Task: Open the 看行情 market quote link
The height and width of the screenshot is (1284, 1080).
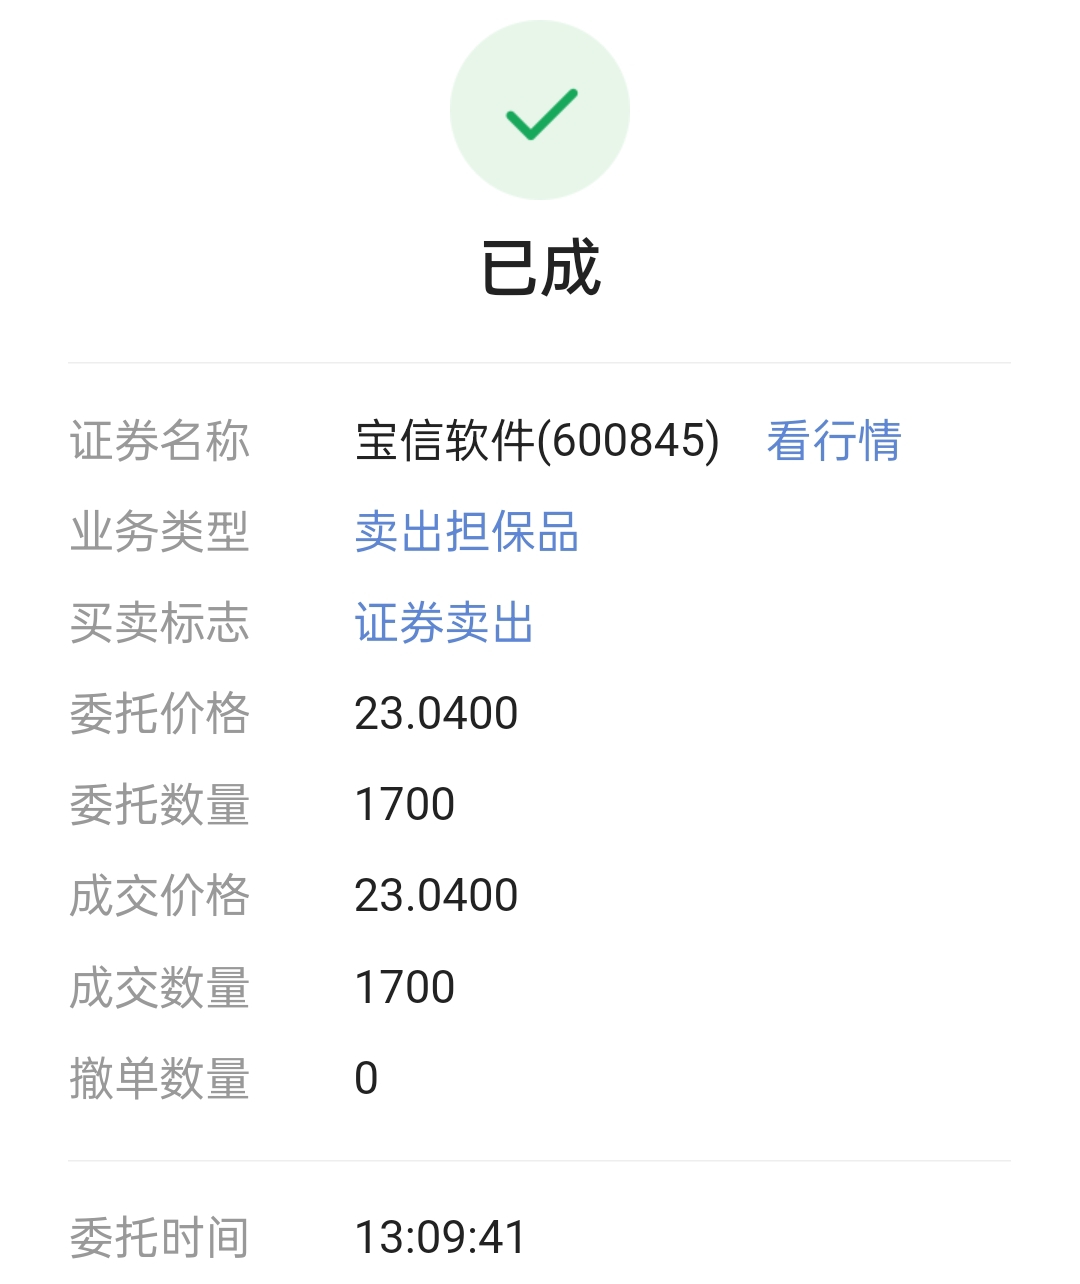Action: 833,441
